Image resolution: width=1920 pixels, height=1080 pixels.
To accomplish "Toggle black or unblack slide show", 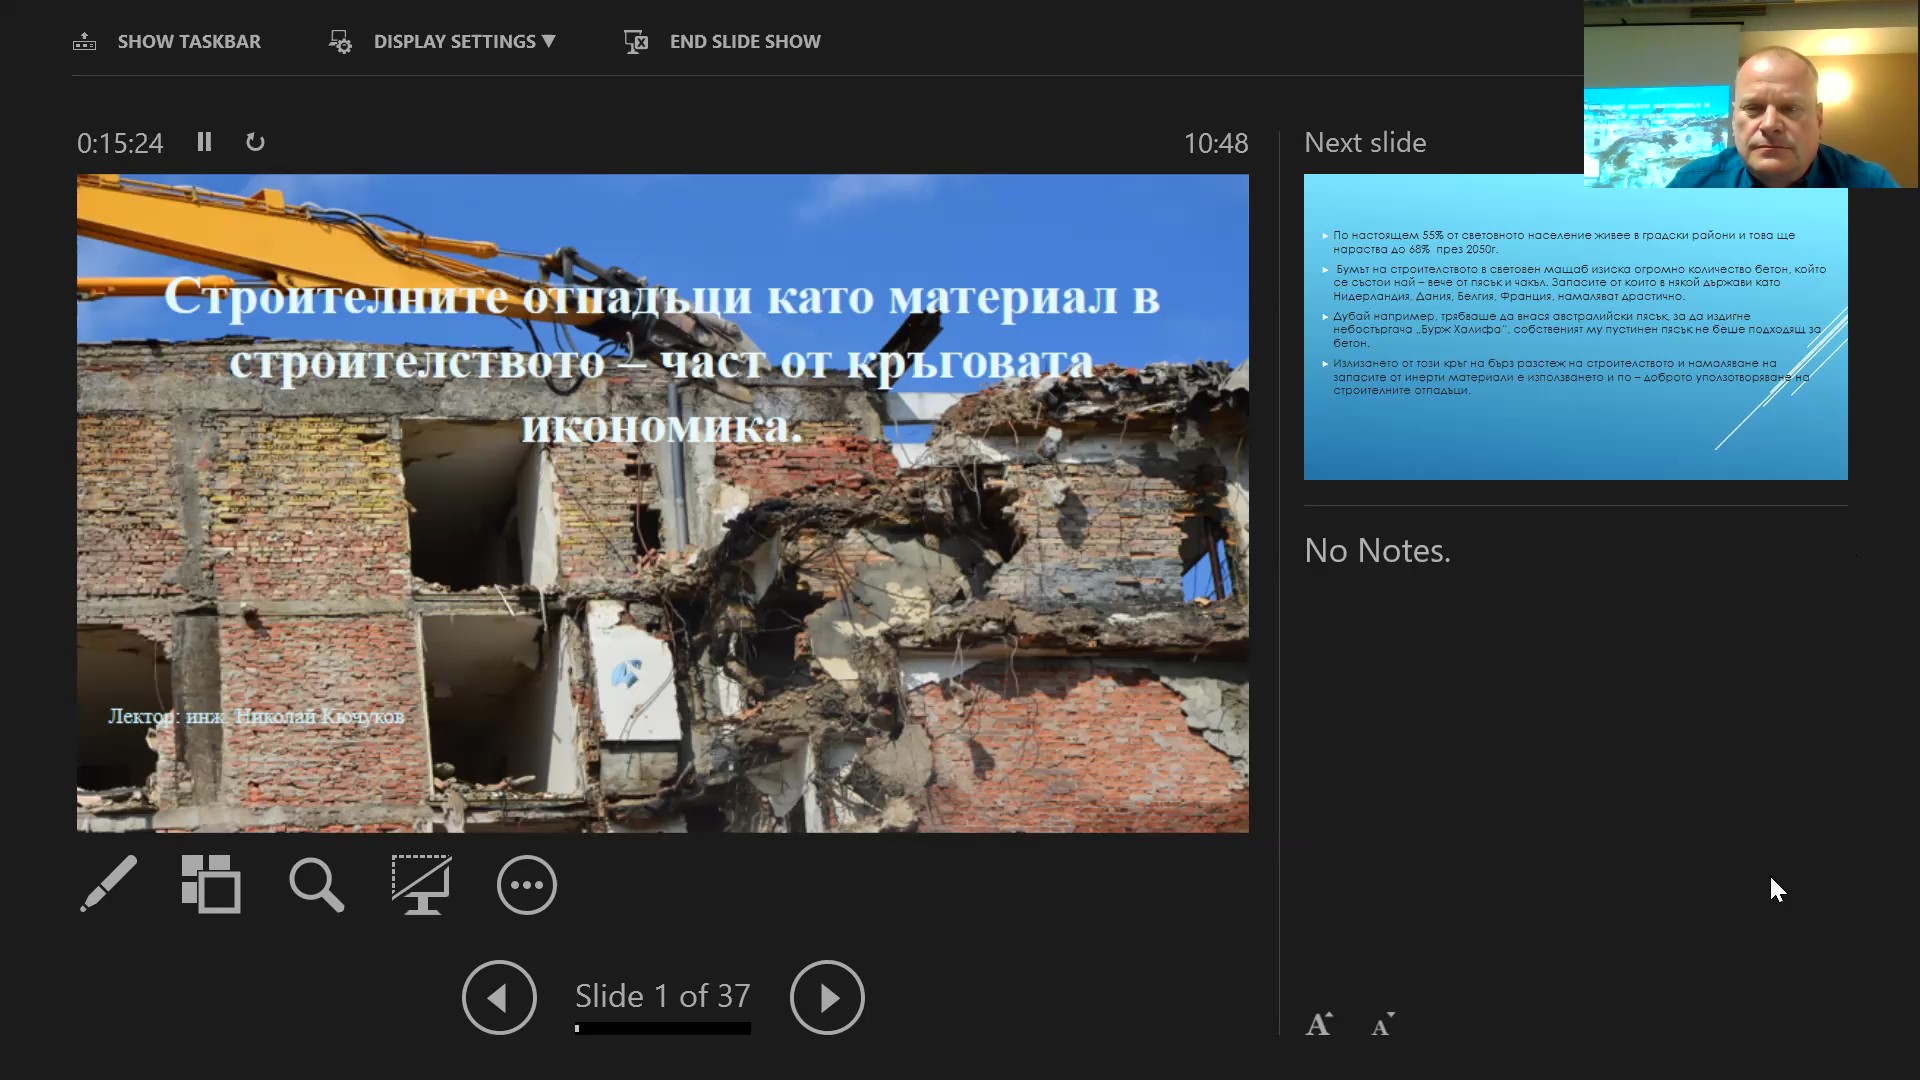I will click(421, 884).
